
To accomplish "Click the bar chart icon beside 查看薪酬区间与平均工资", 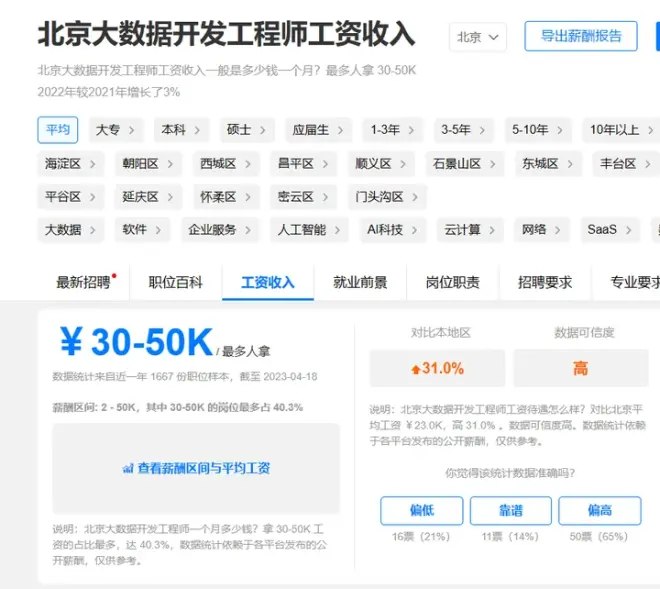I will pos(128,468).
